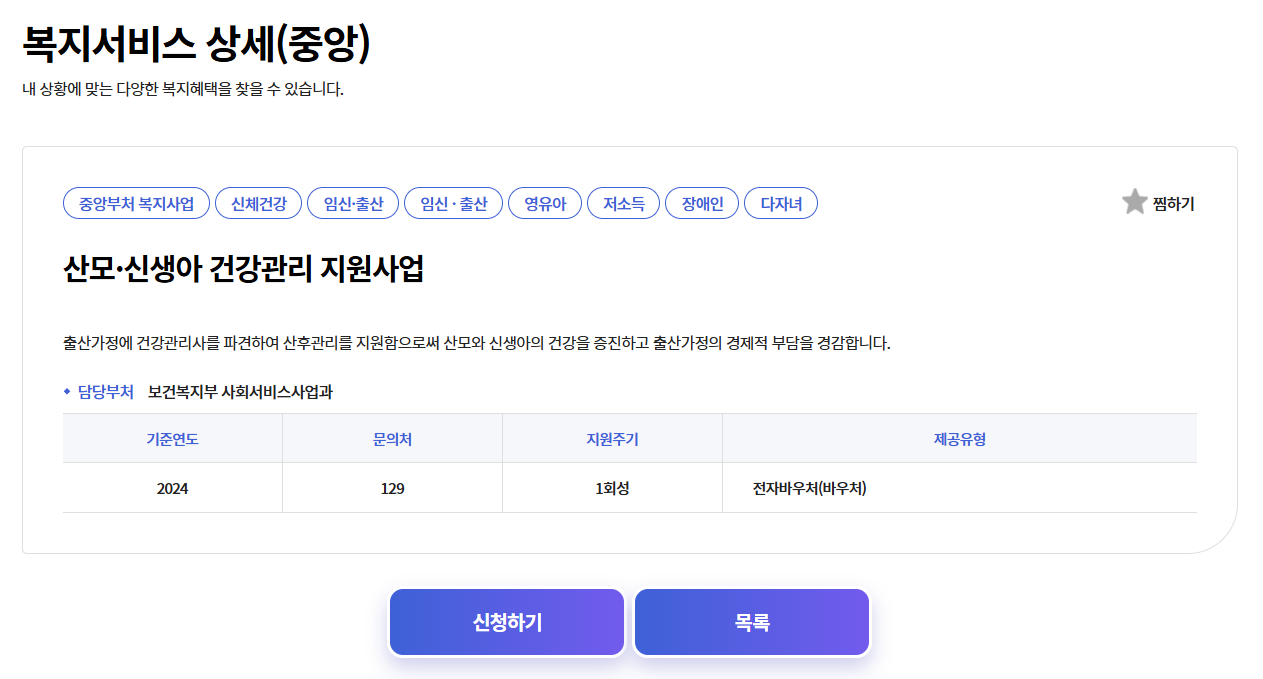The image size is (1263, 679).
Task: Click the 다자녀 tag pill
Action: tap(781, 202)
